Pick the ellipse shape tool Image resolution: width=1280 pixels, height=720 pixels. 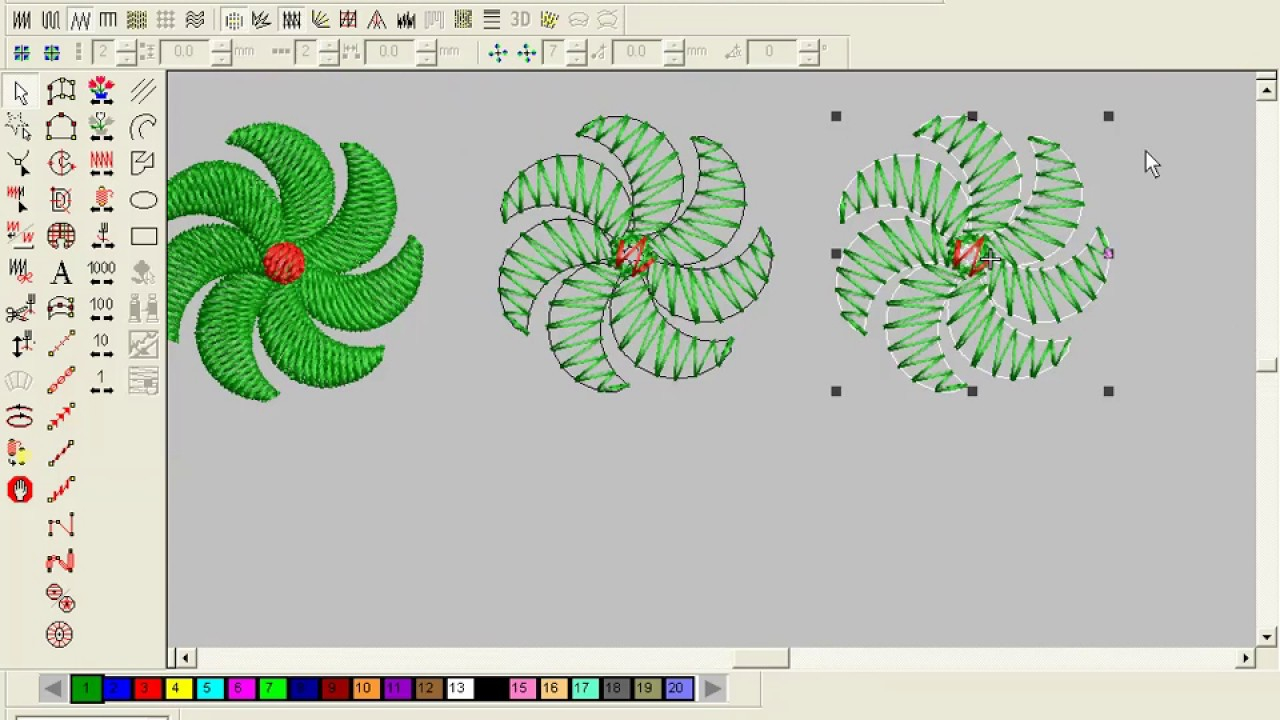143,201
